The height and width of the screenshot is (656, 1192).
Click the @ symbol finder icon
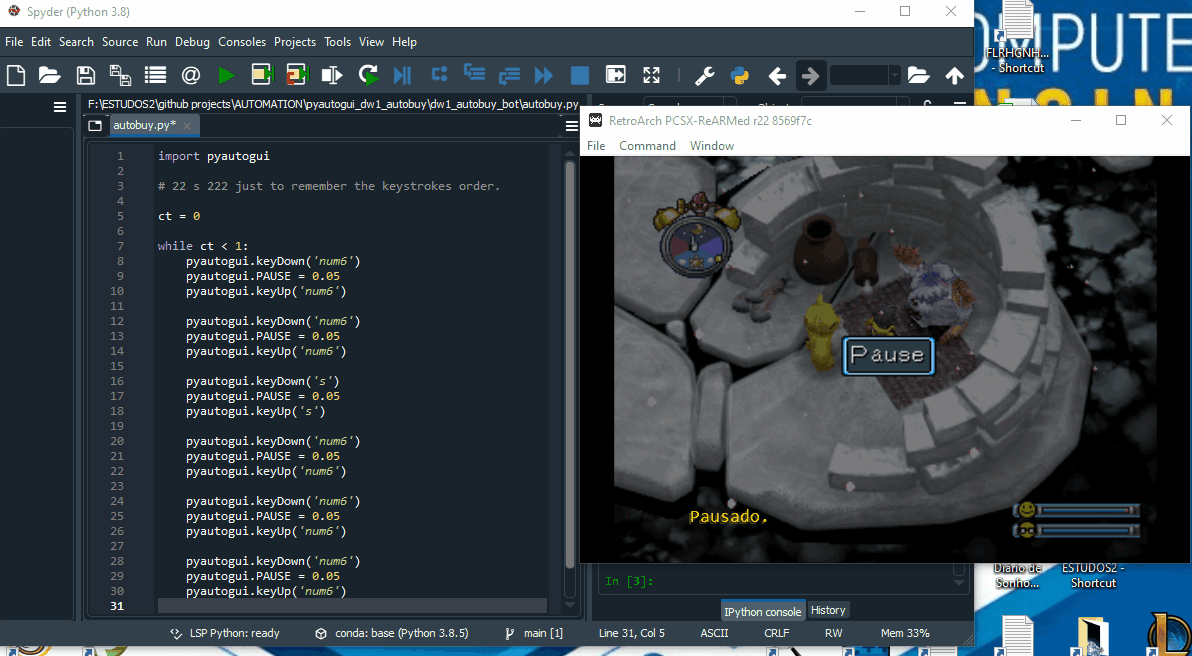190,75
